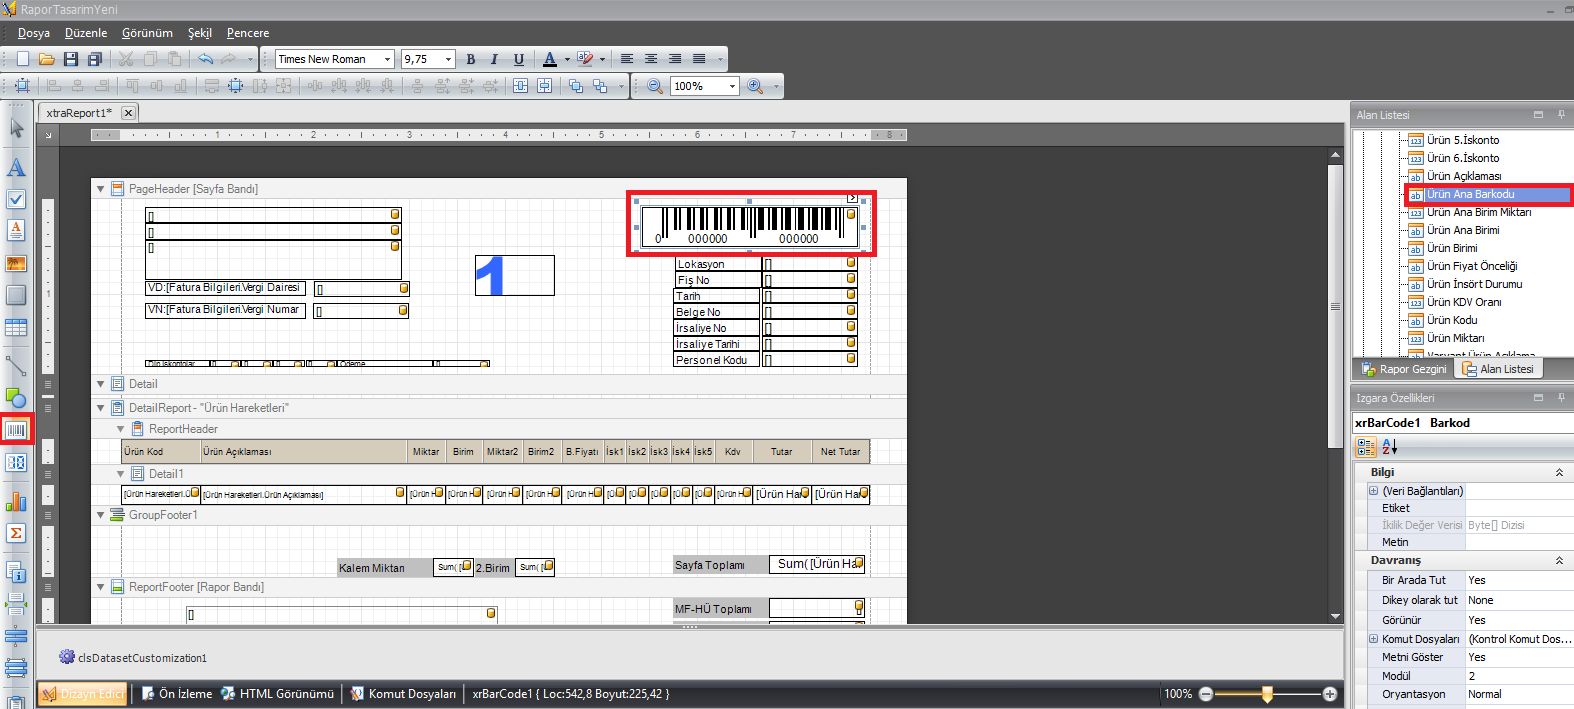Image resolution: width=1574 pixels, height=709 pixels.
Task: Select the Rich Text tool in toolbox
Action: (x=16, y=231)
